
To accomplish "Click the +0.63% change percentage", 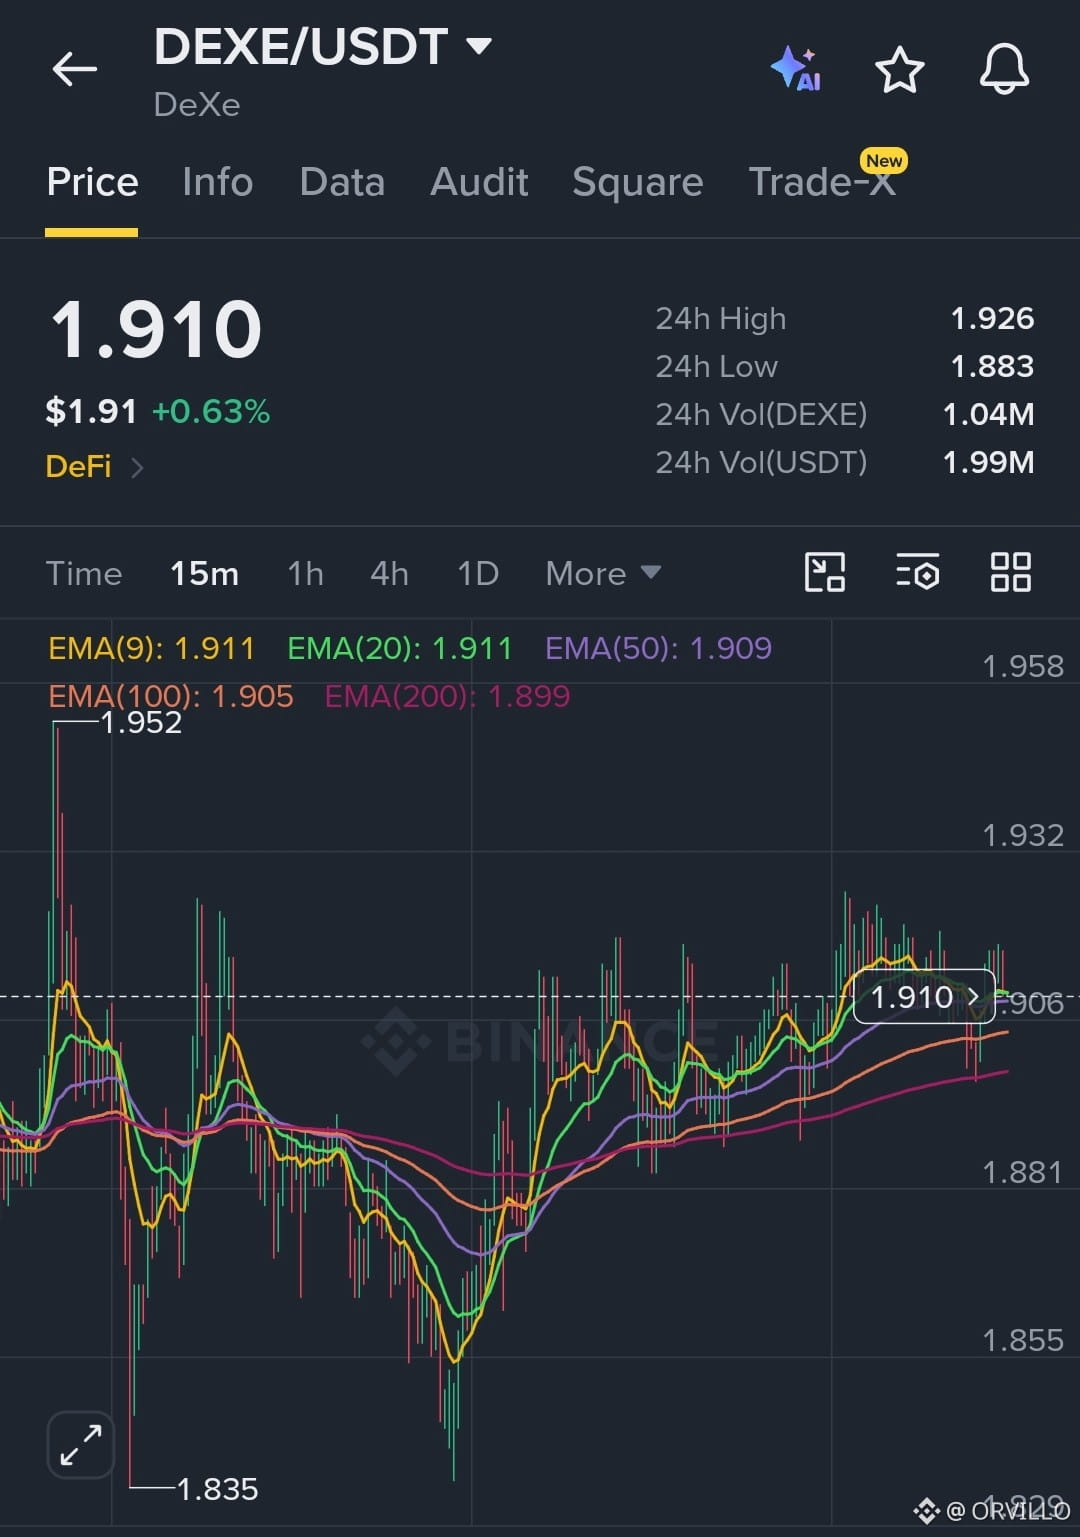I will tap(211, 411).
